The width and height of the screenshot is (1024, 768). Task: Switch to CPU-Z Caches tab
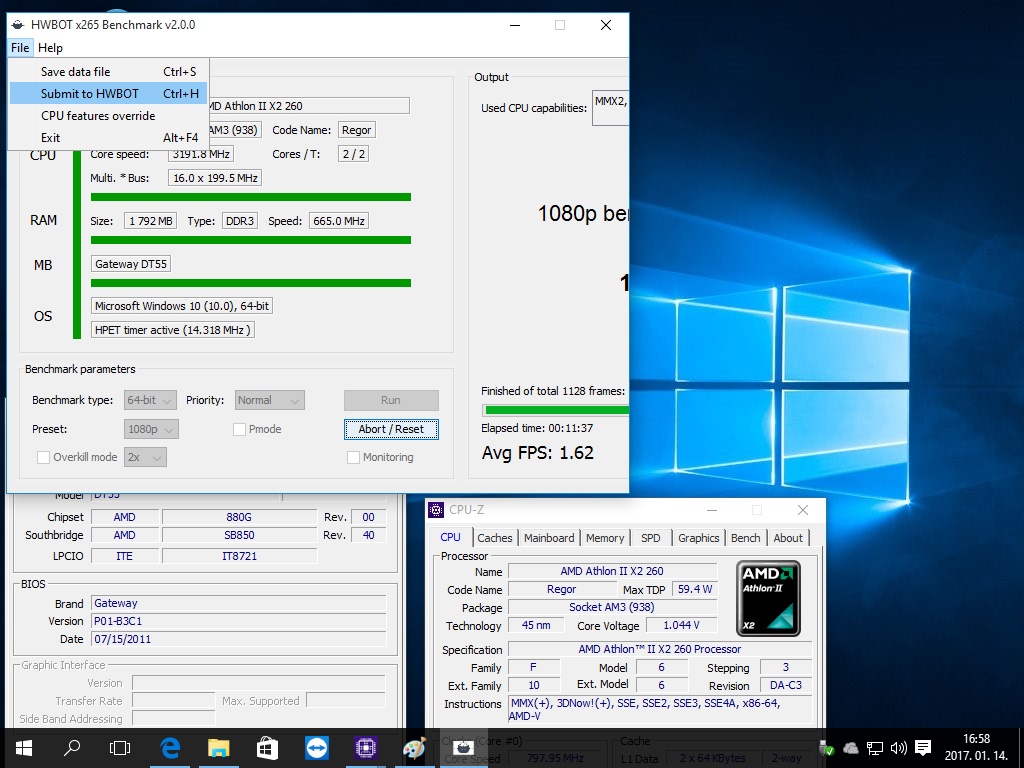[x=494, y=537]
